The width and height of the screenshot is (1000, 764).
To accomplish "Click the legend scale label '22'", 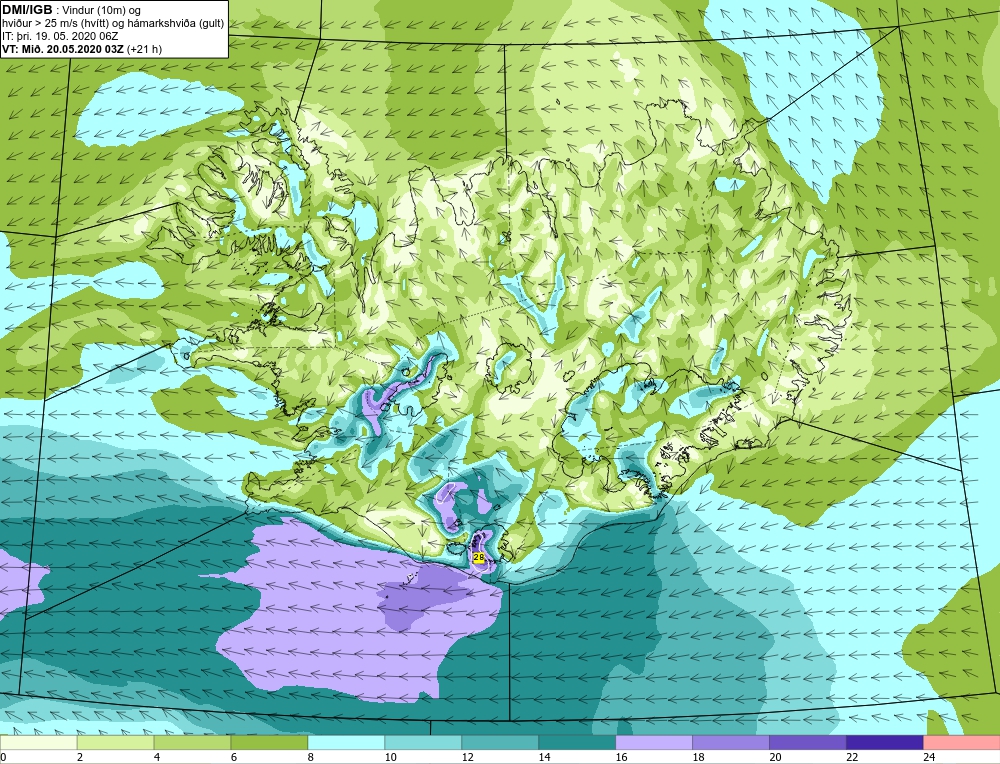I will coord(853,757).
